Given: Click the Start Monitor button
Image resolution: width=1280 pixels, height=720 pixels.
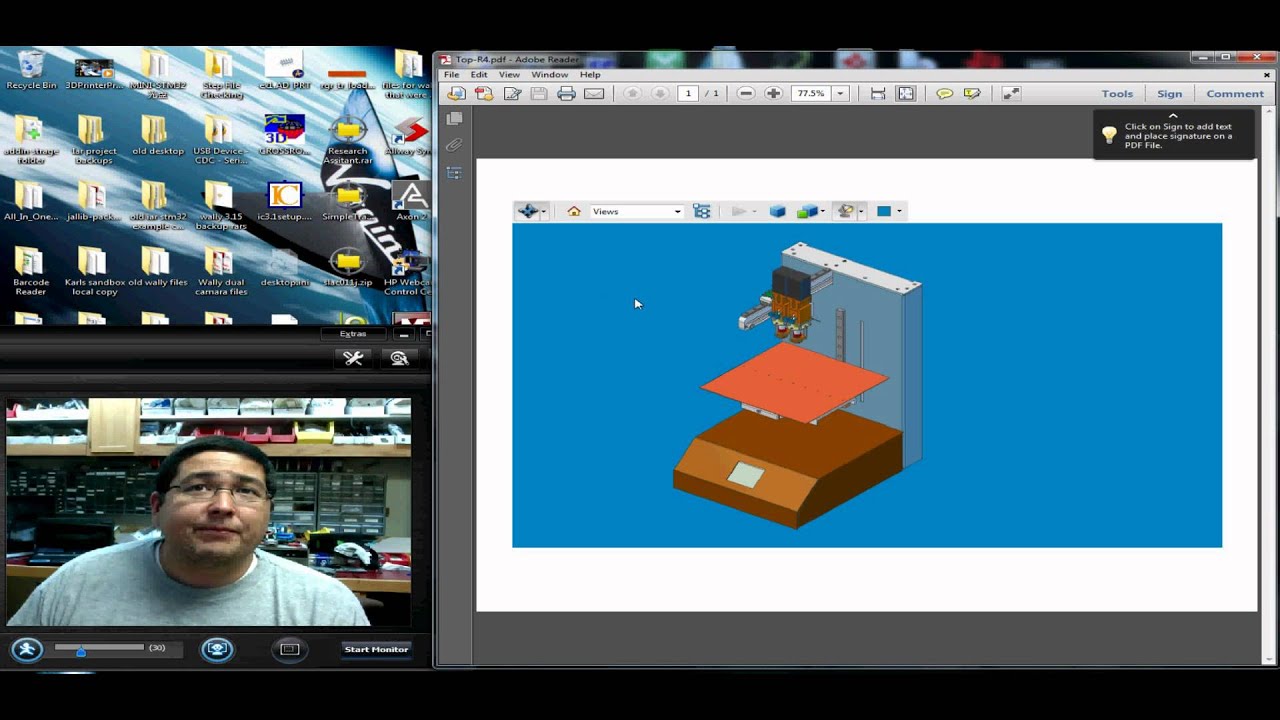Looking at the screenshot, I should (x=376, y=650).
